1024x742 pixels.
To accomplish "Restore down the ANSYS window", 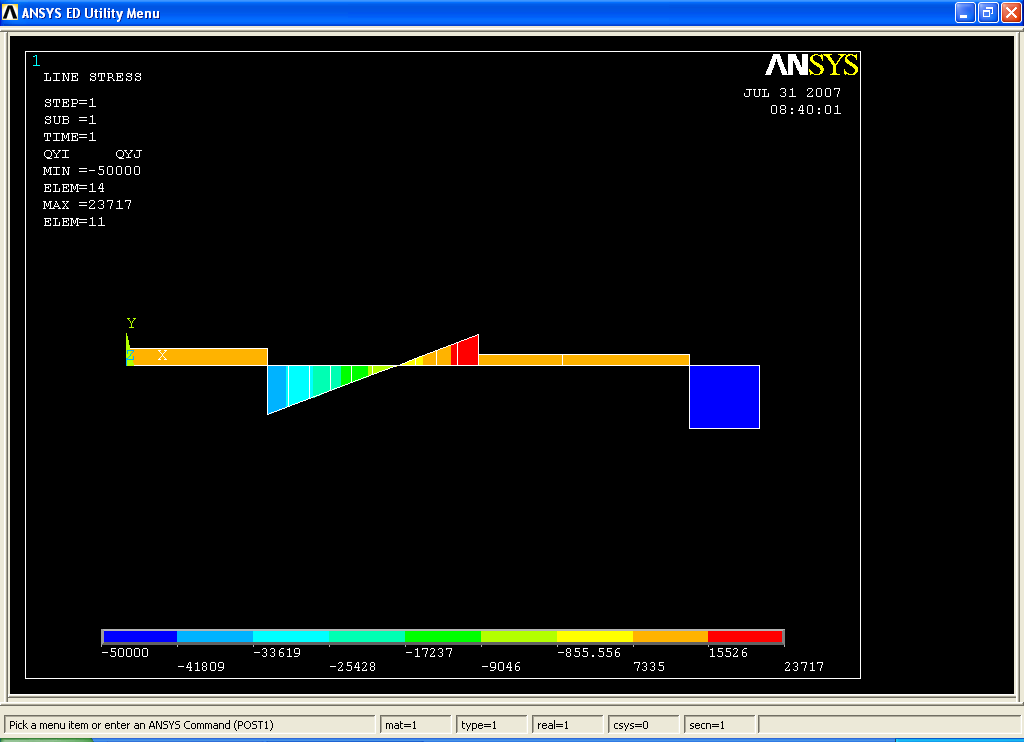I will (988, 12).
